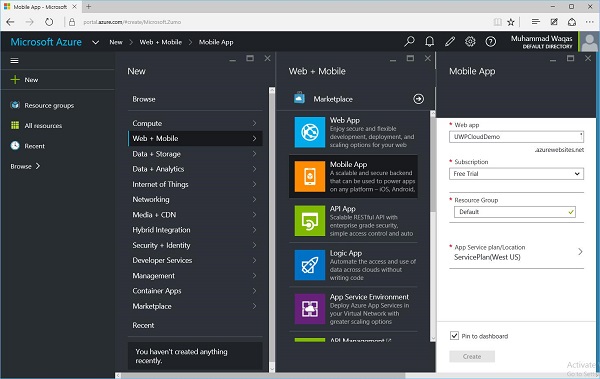Click New breadcrumb link
Screen dimensions: 600x379
click(116, 42)
